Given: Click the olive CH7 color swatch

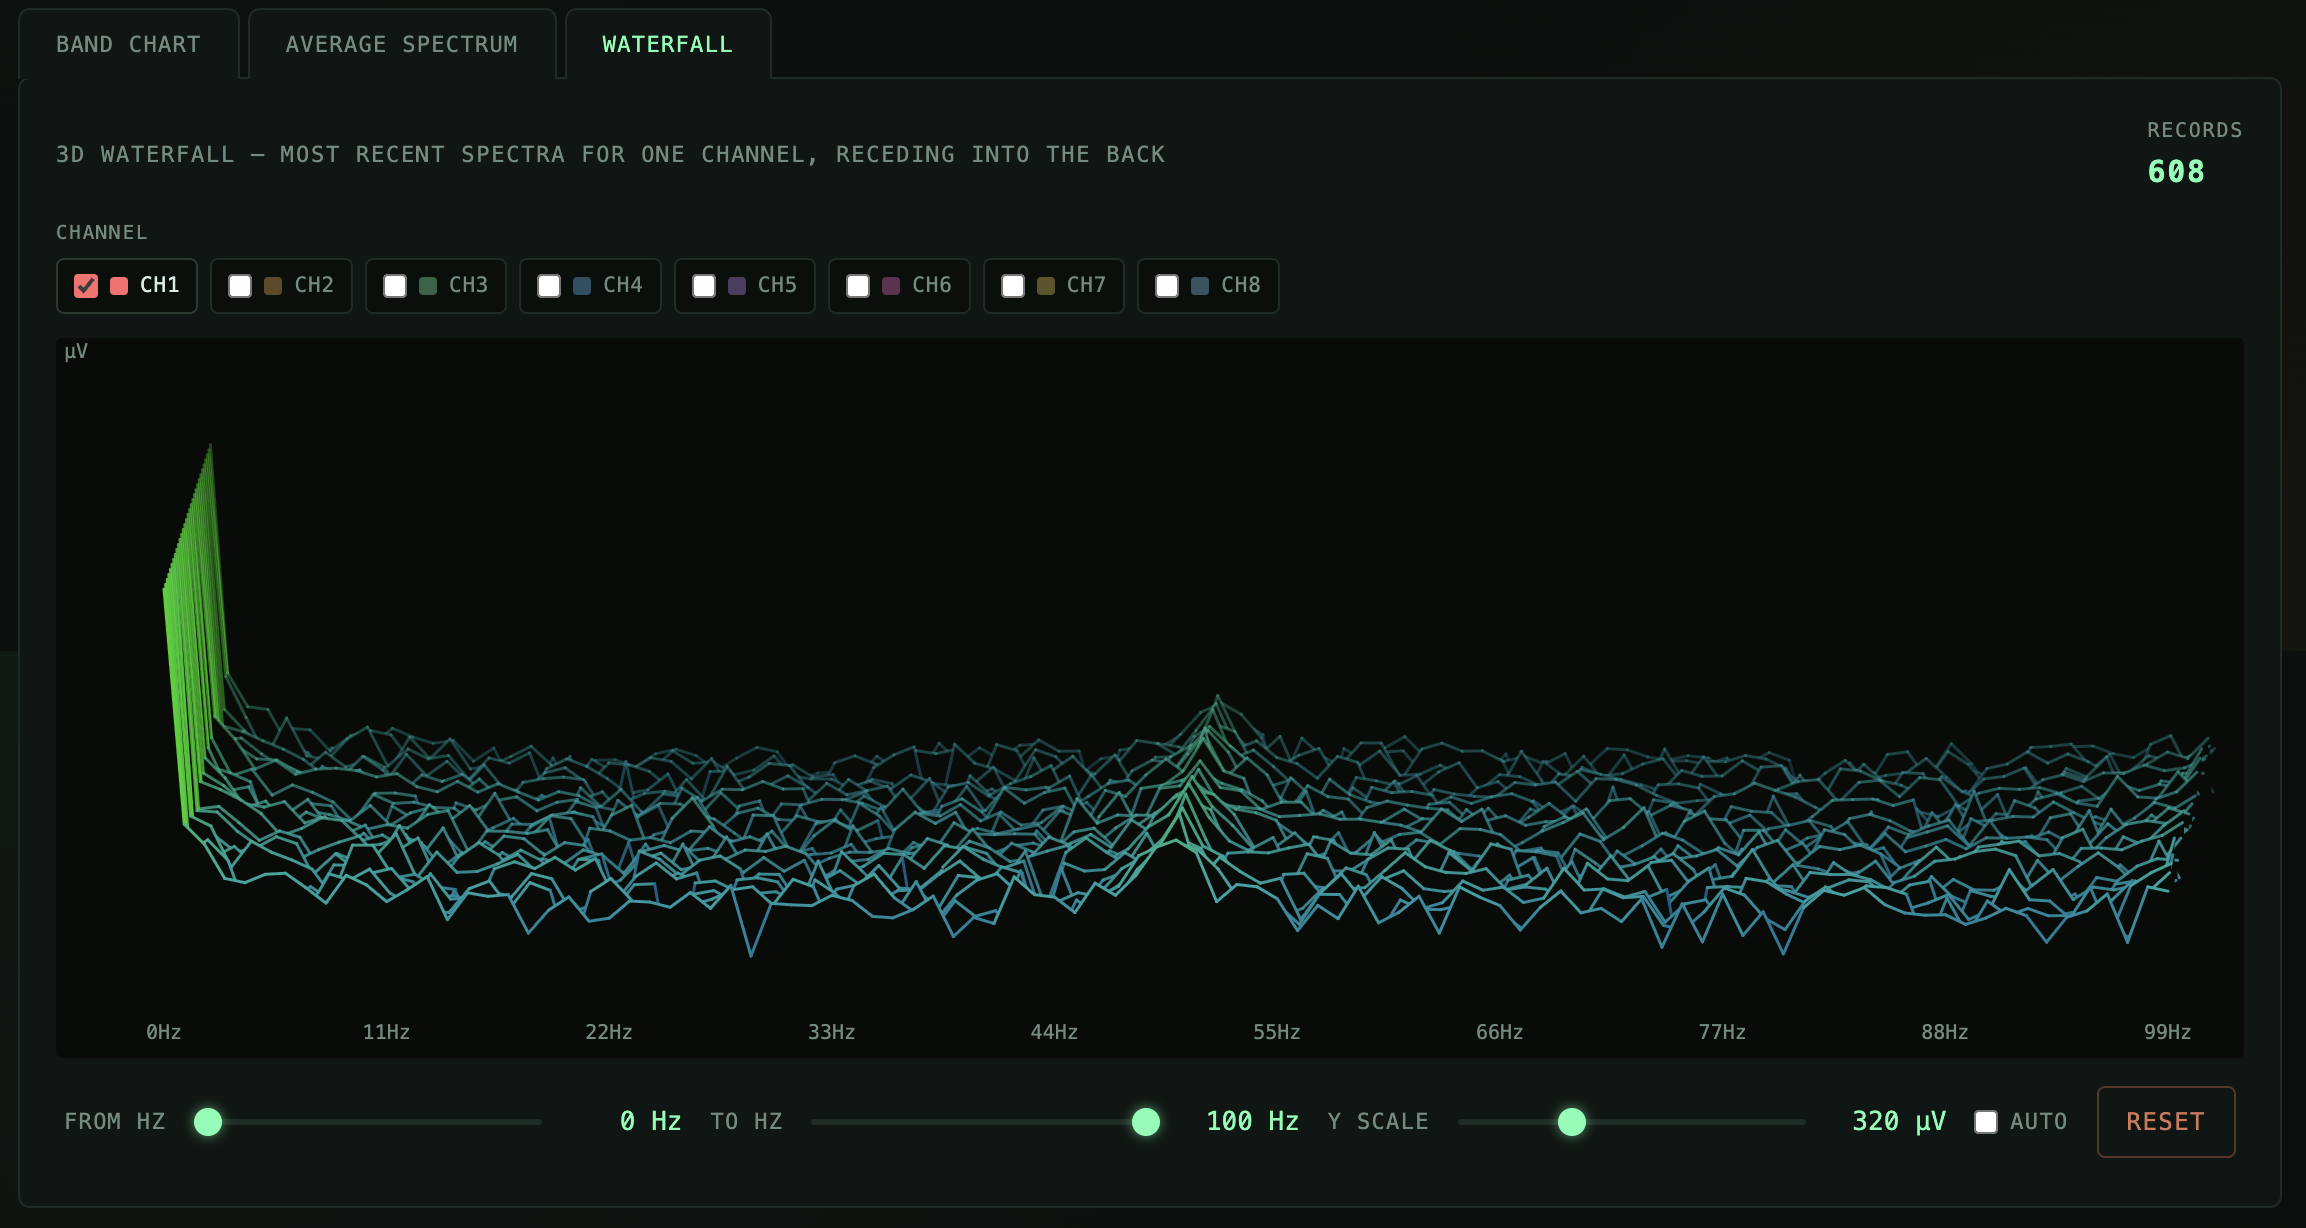Looking at the screenshot, I should click(x=1046, y=286).
